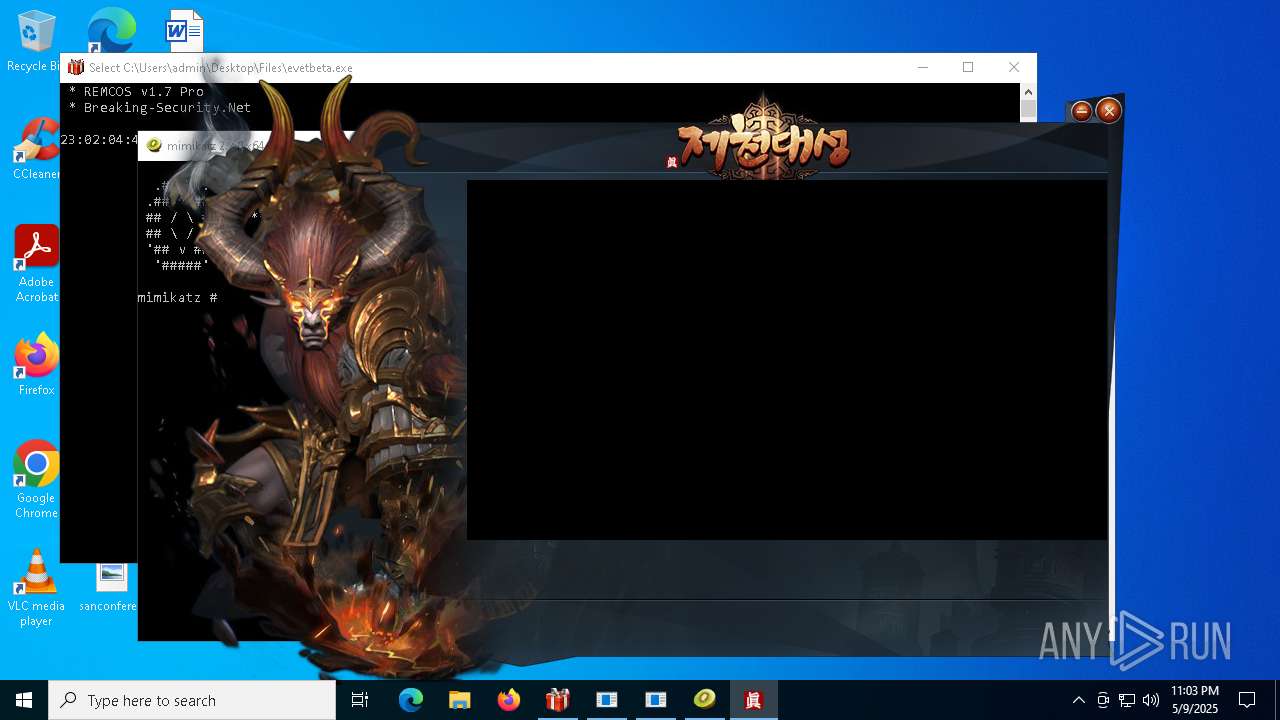Image resolution: width=1280 pixels, height=720 pixels.
Task: Launch VLC media player from the desktop
Action: click(x=36, y=588)
